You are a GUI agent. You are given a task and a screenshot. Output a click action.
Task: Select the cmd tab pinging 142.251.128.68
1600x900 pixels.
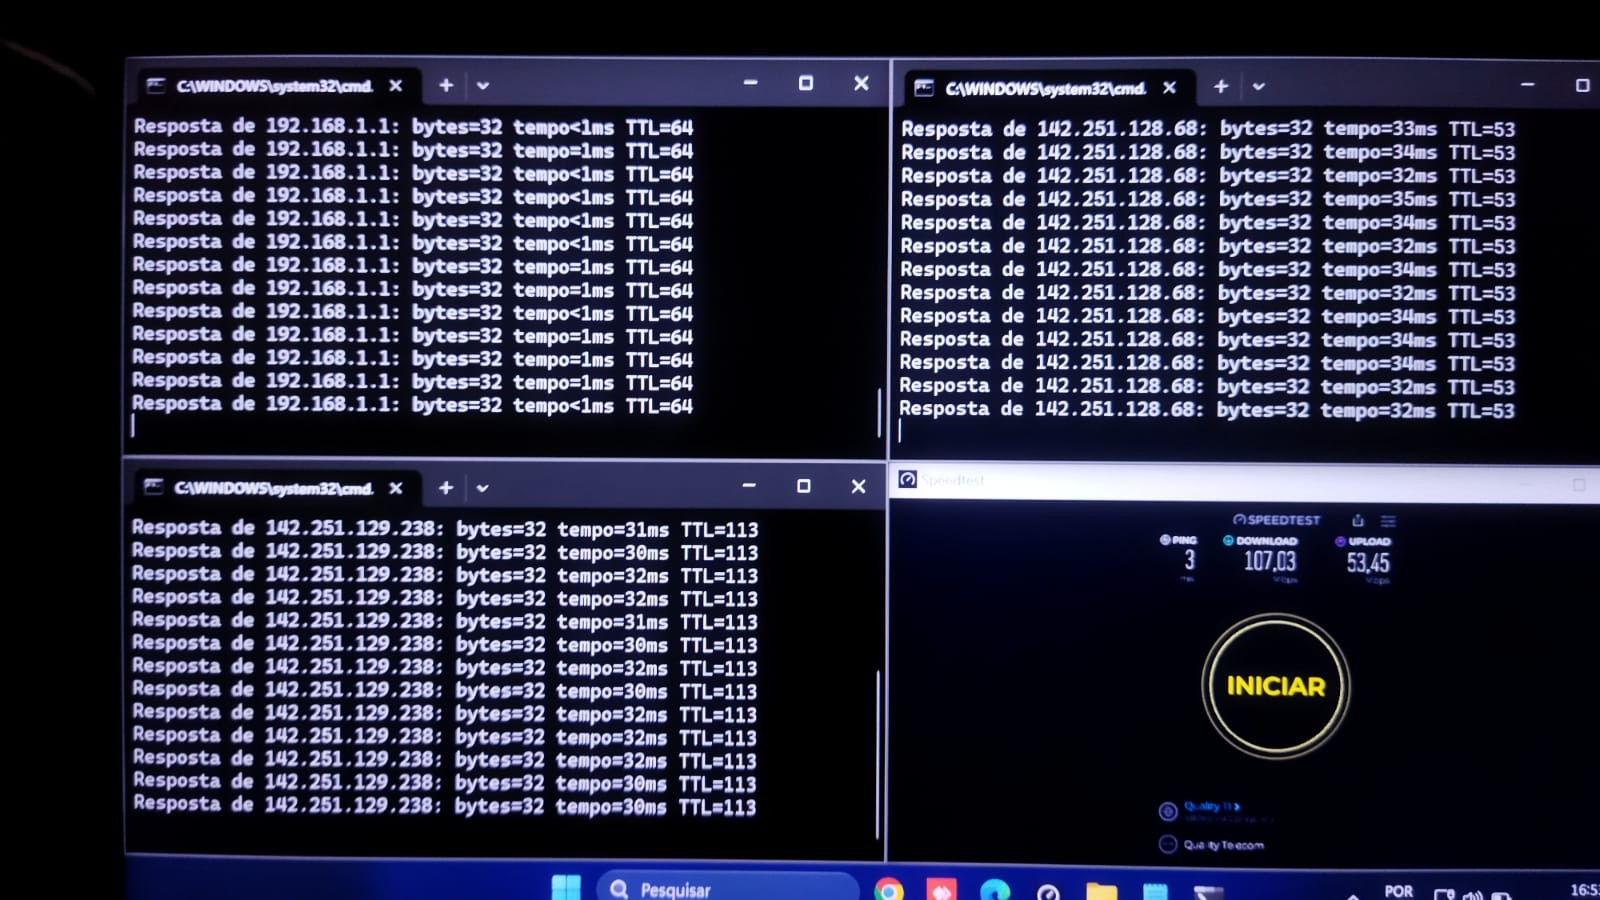1040,88
